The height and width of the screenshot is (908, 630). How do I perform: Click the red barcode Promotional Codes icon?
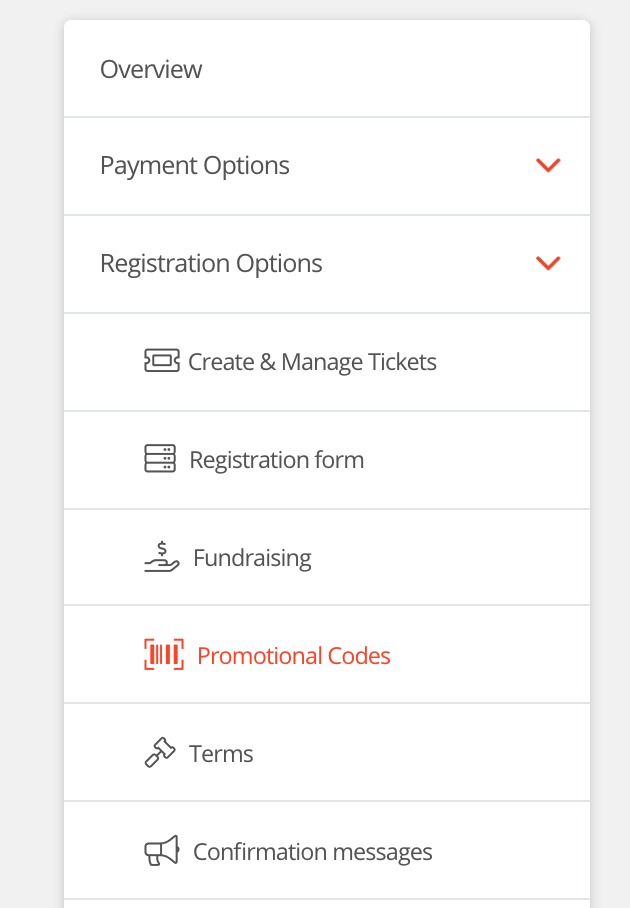coord(164,654)
